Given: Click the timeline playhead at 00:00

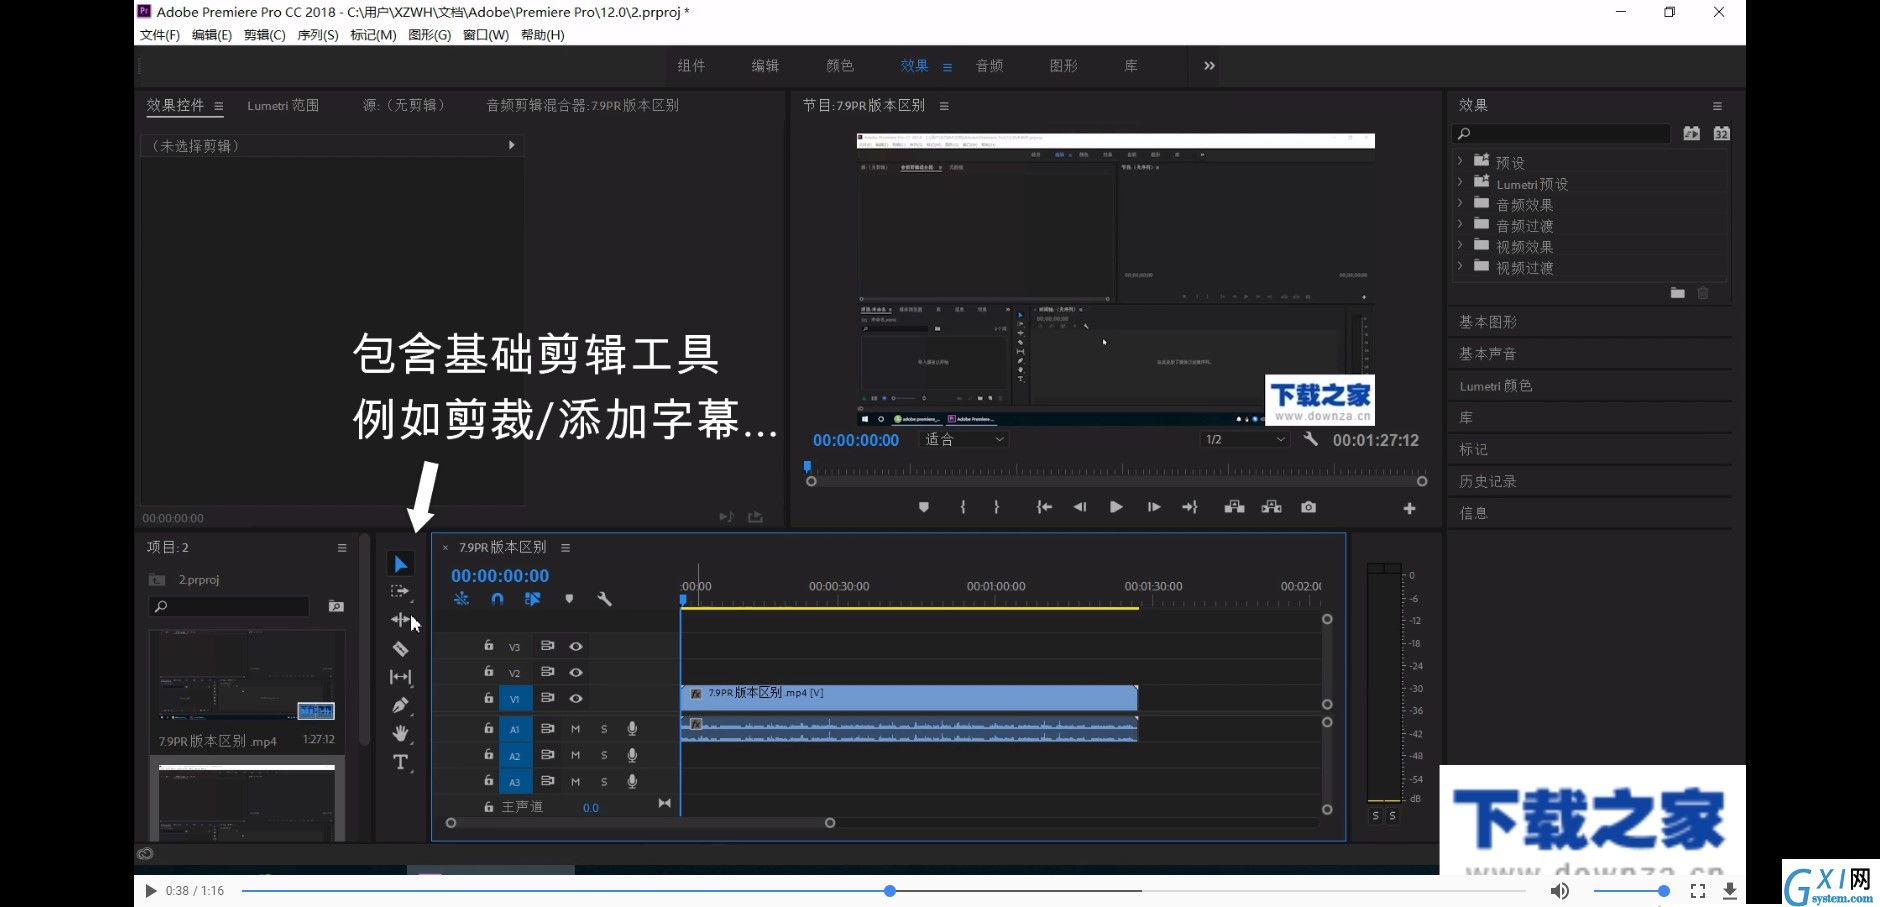Looking at the screenshot, I should [683, 600].
